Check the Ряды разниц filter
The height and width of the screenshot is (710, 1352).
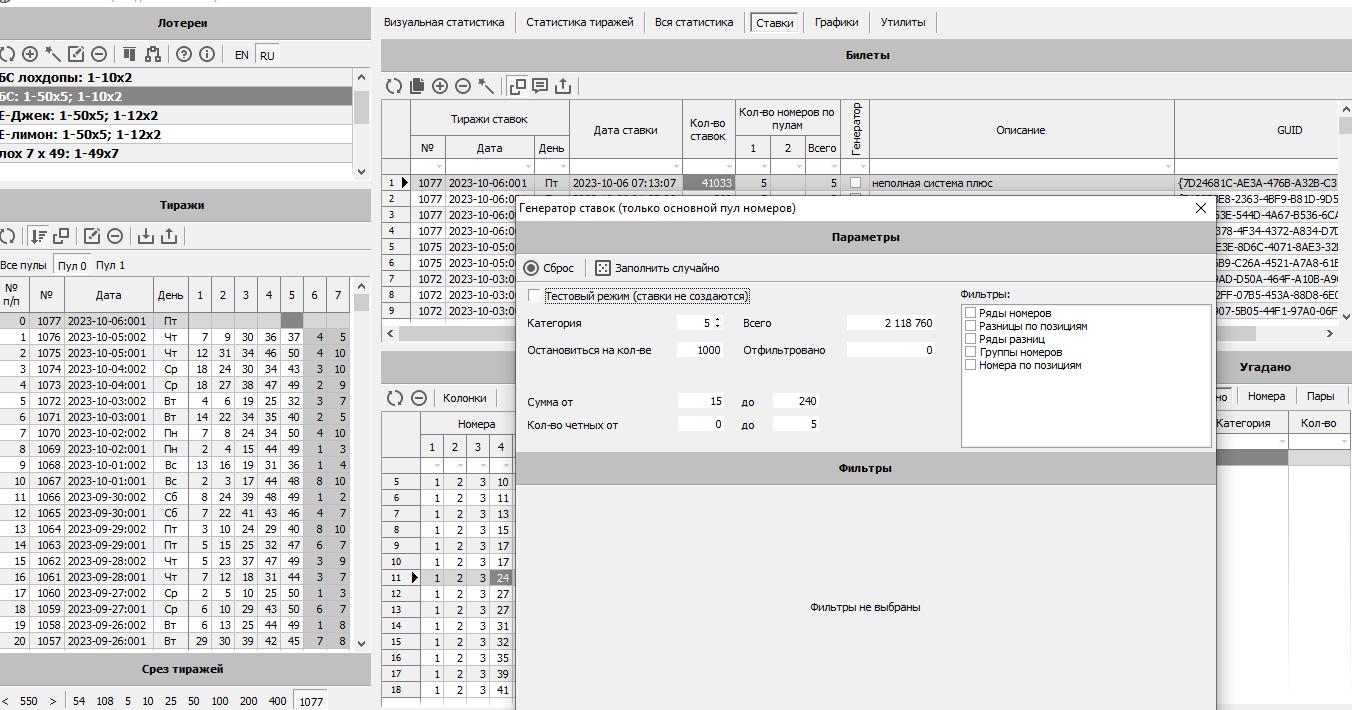click(970, 339)
